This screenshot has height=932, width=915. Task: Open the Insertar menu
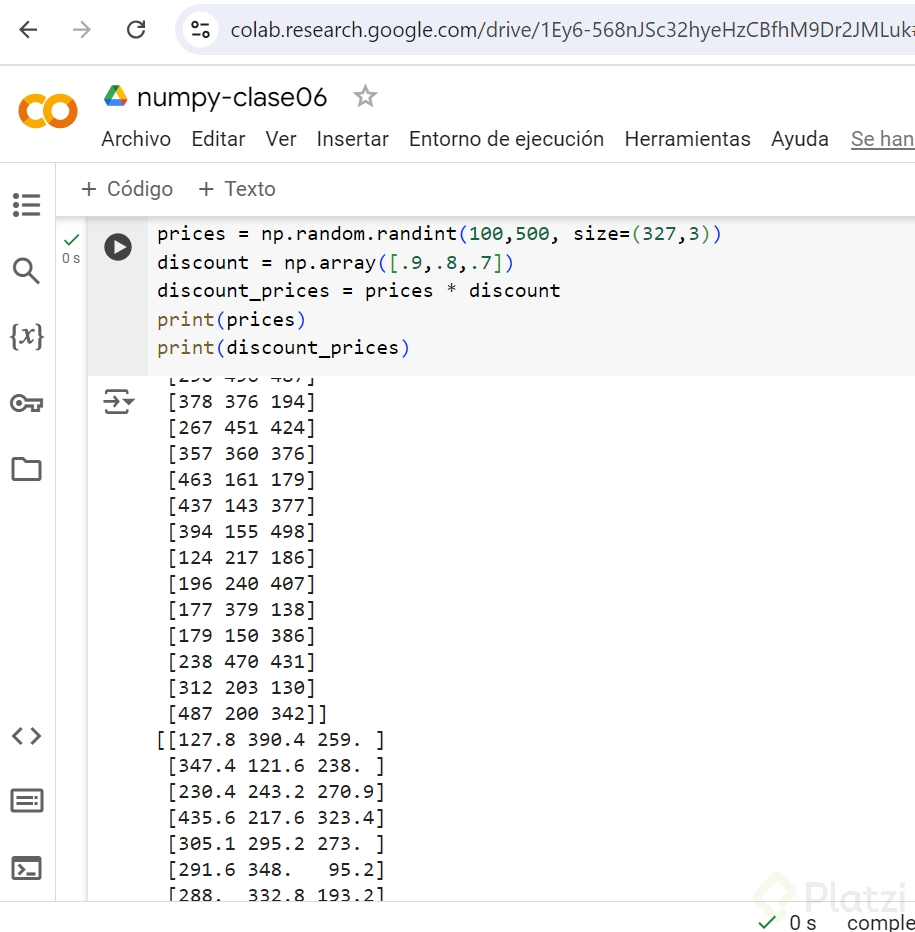(x=353, y=139)
